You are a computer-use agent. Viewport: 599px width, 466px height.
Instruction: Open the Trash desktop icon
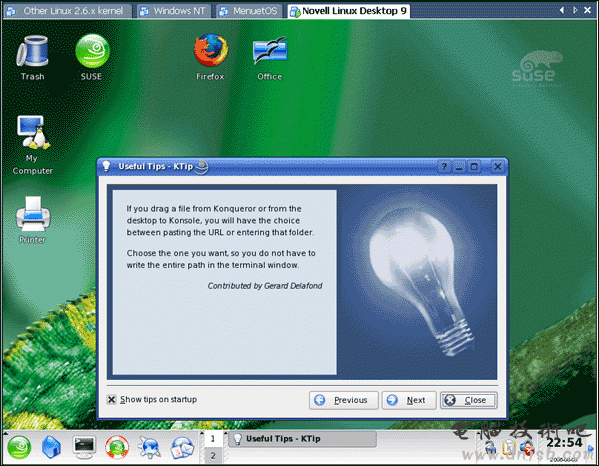tap(32, 57)
